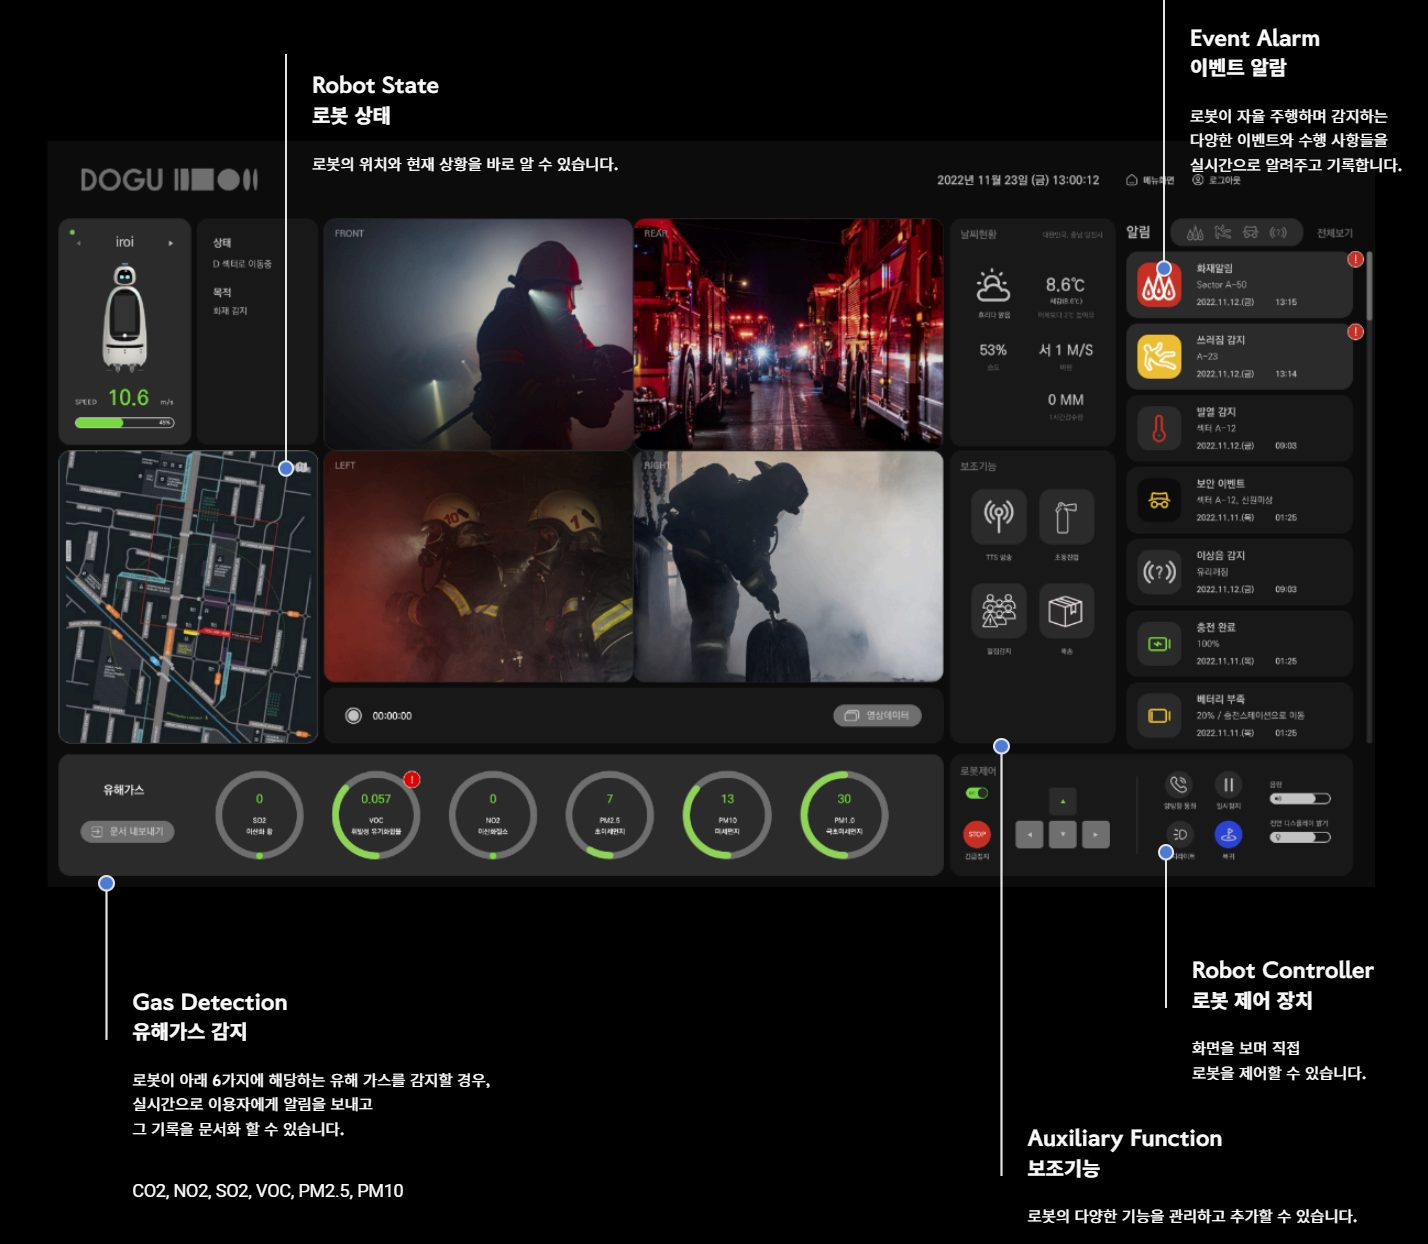
Task: Start TTS broadcast with the antenna icon
Action: [998, 516]
